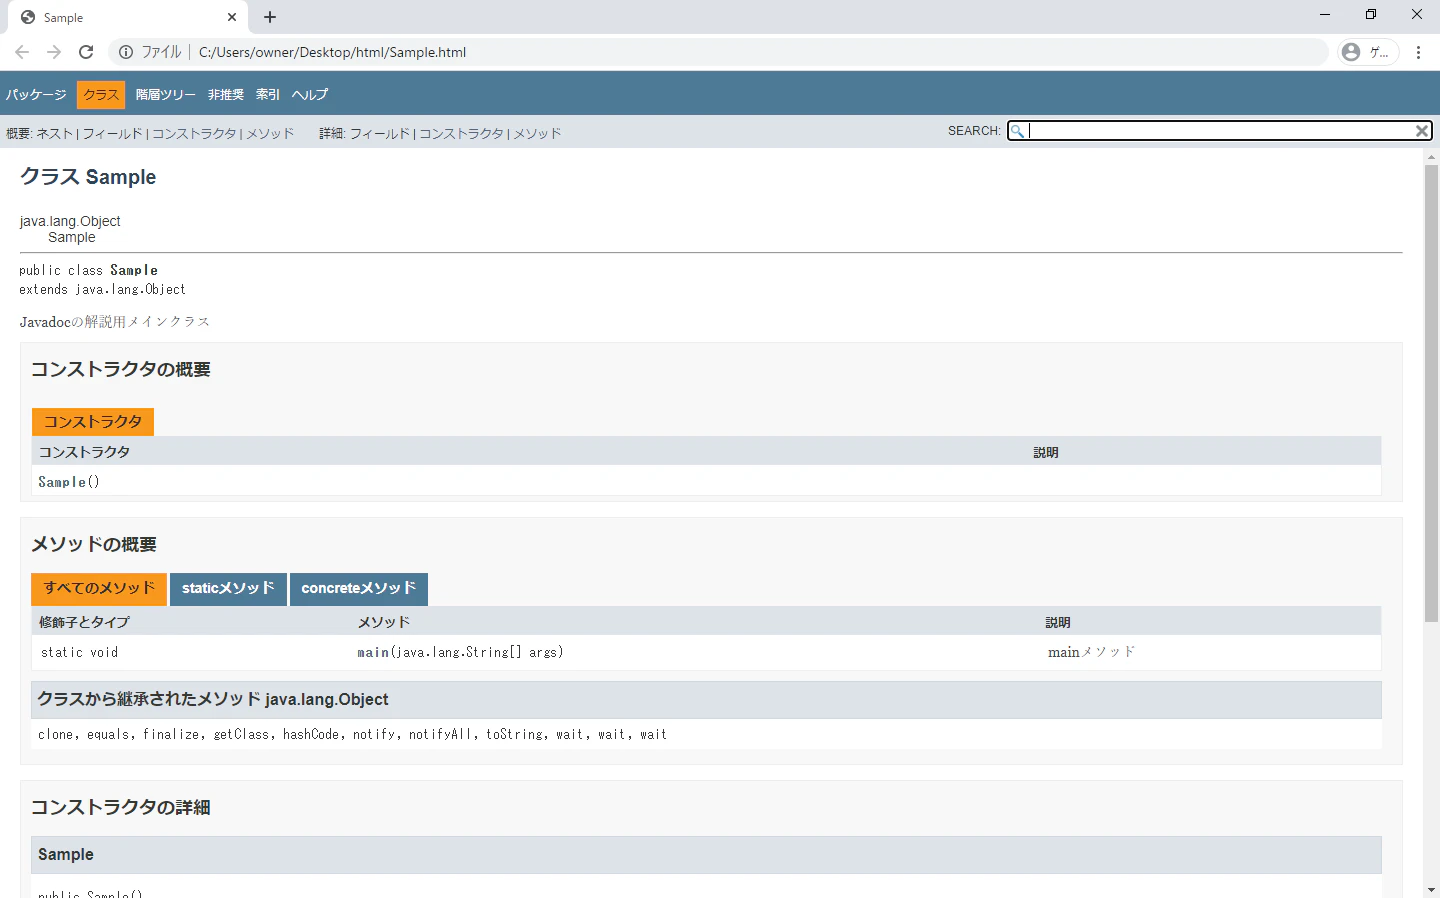Click the site info icon in address bar
This screenshot has width=1440, height=898.
coord(126,52)
